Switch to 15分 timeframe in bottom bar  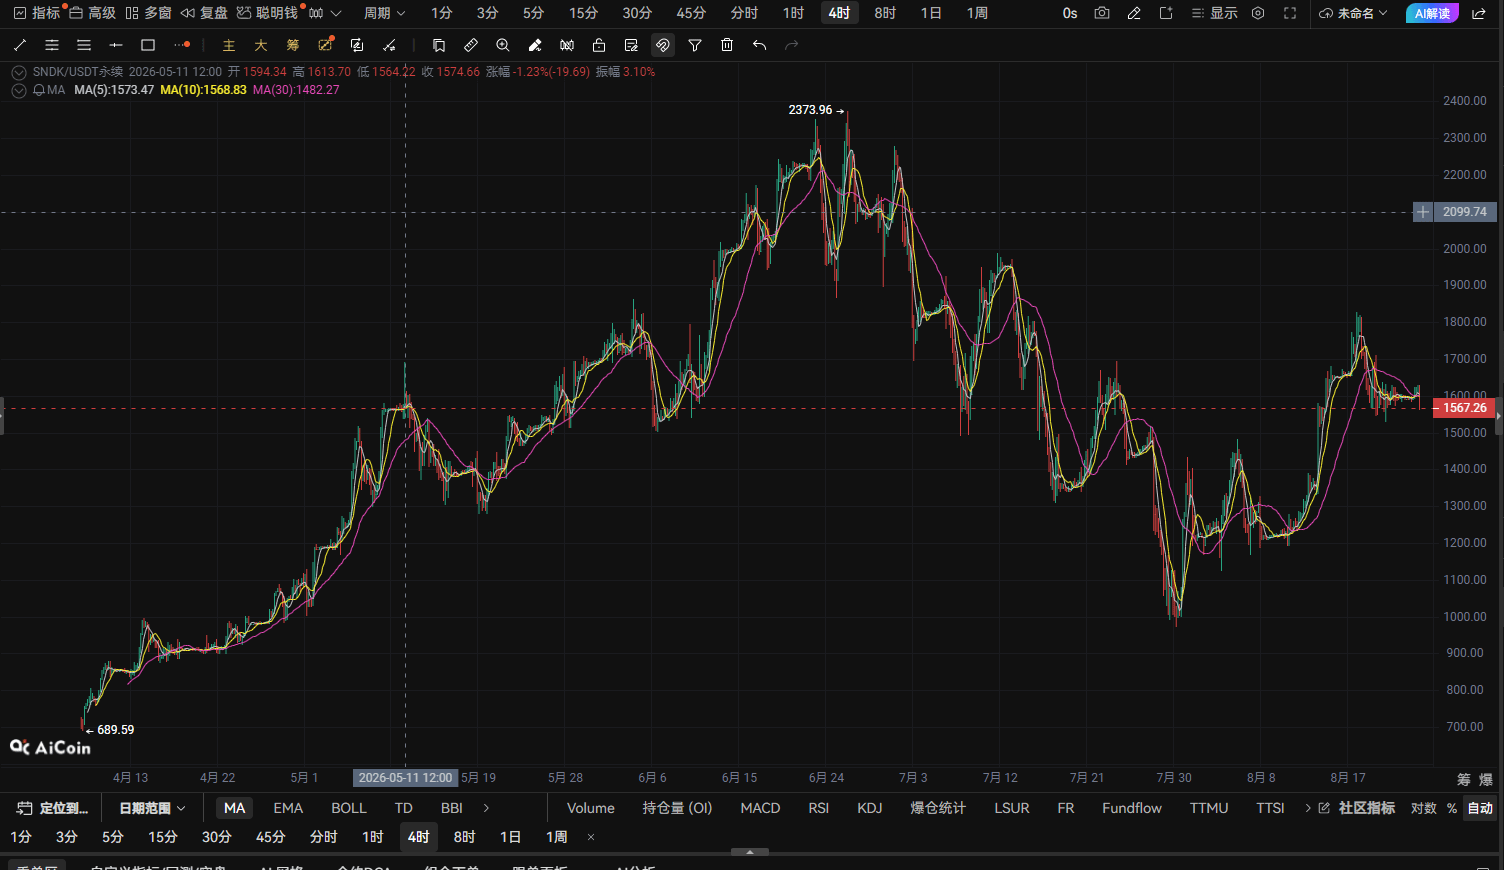[x=163, y=837]
